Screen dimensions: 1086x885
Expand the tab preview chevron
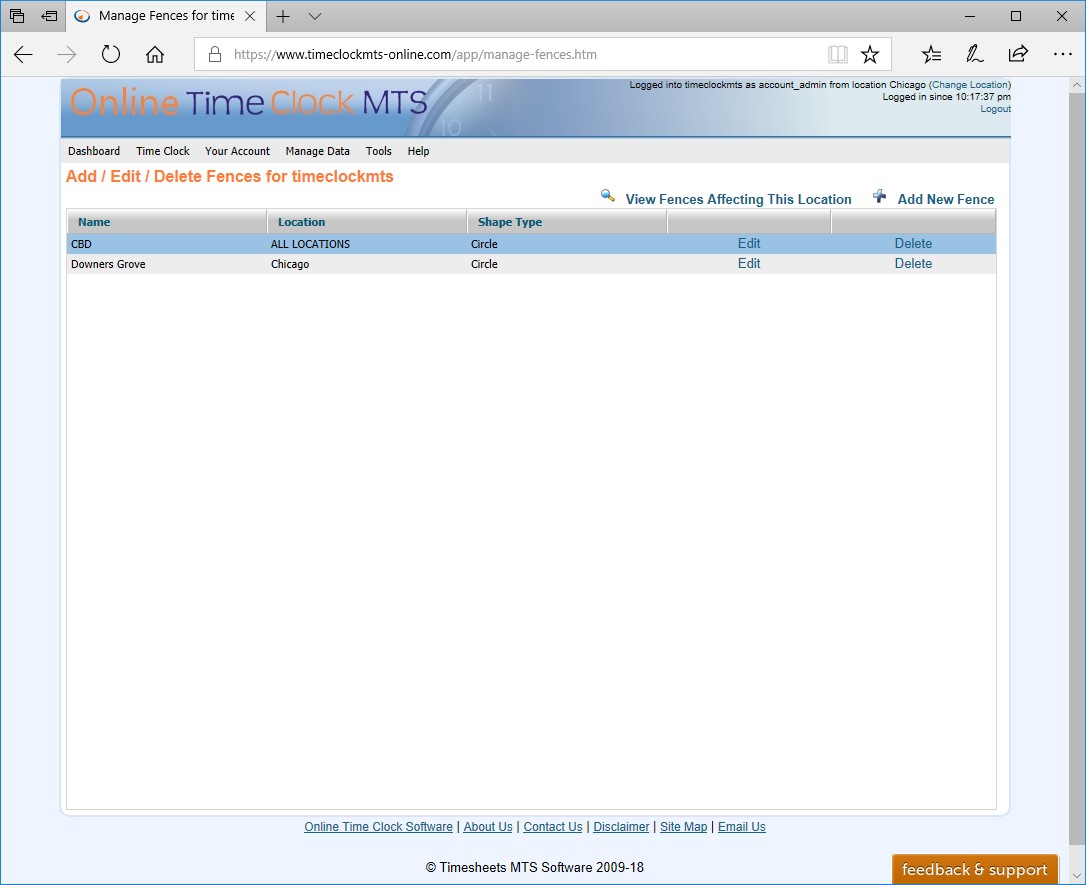pos(314,16)
